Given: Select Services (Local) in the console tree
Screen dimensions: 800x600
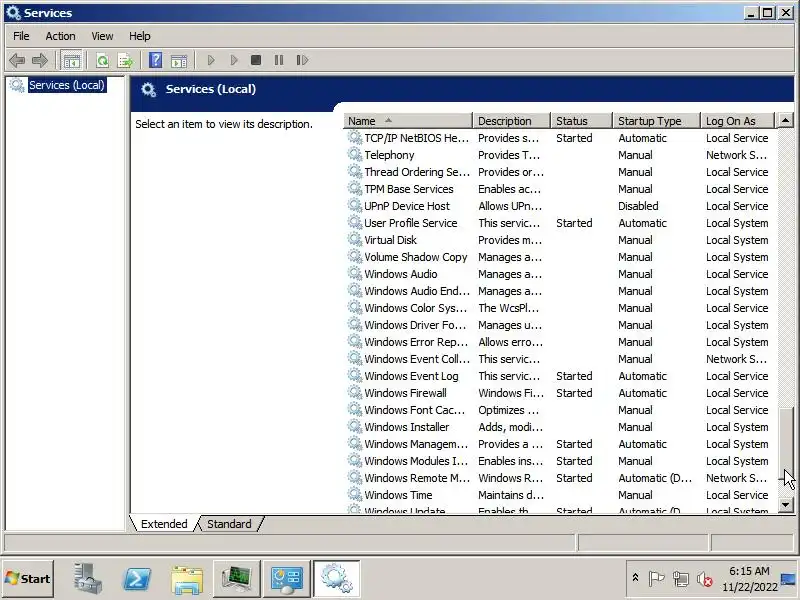Looking at the screenshot, I should pyautogui.click(x=67, y=85).
